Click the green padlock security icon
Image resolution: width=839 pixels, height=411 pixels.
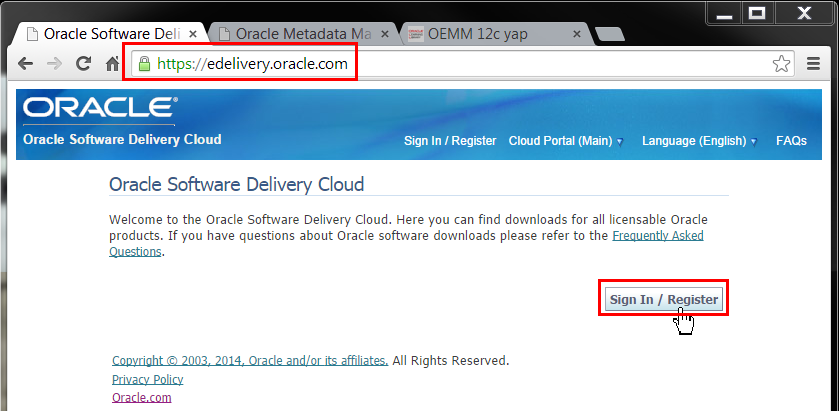(x=144, y=64)
